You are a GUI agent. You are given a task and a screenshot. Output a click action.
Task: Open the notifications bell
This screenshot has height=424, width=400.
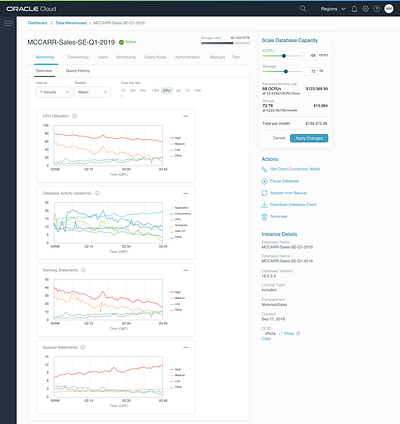pos(354,9)
